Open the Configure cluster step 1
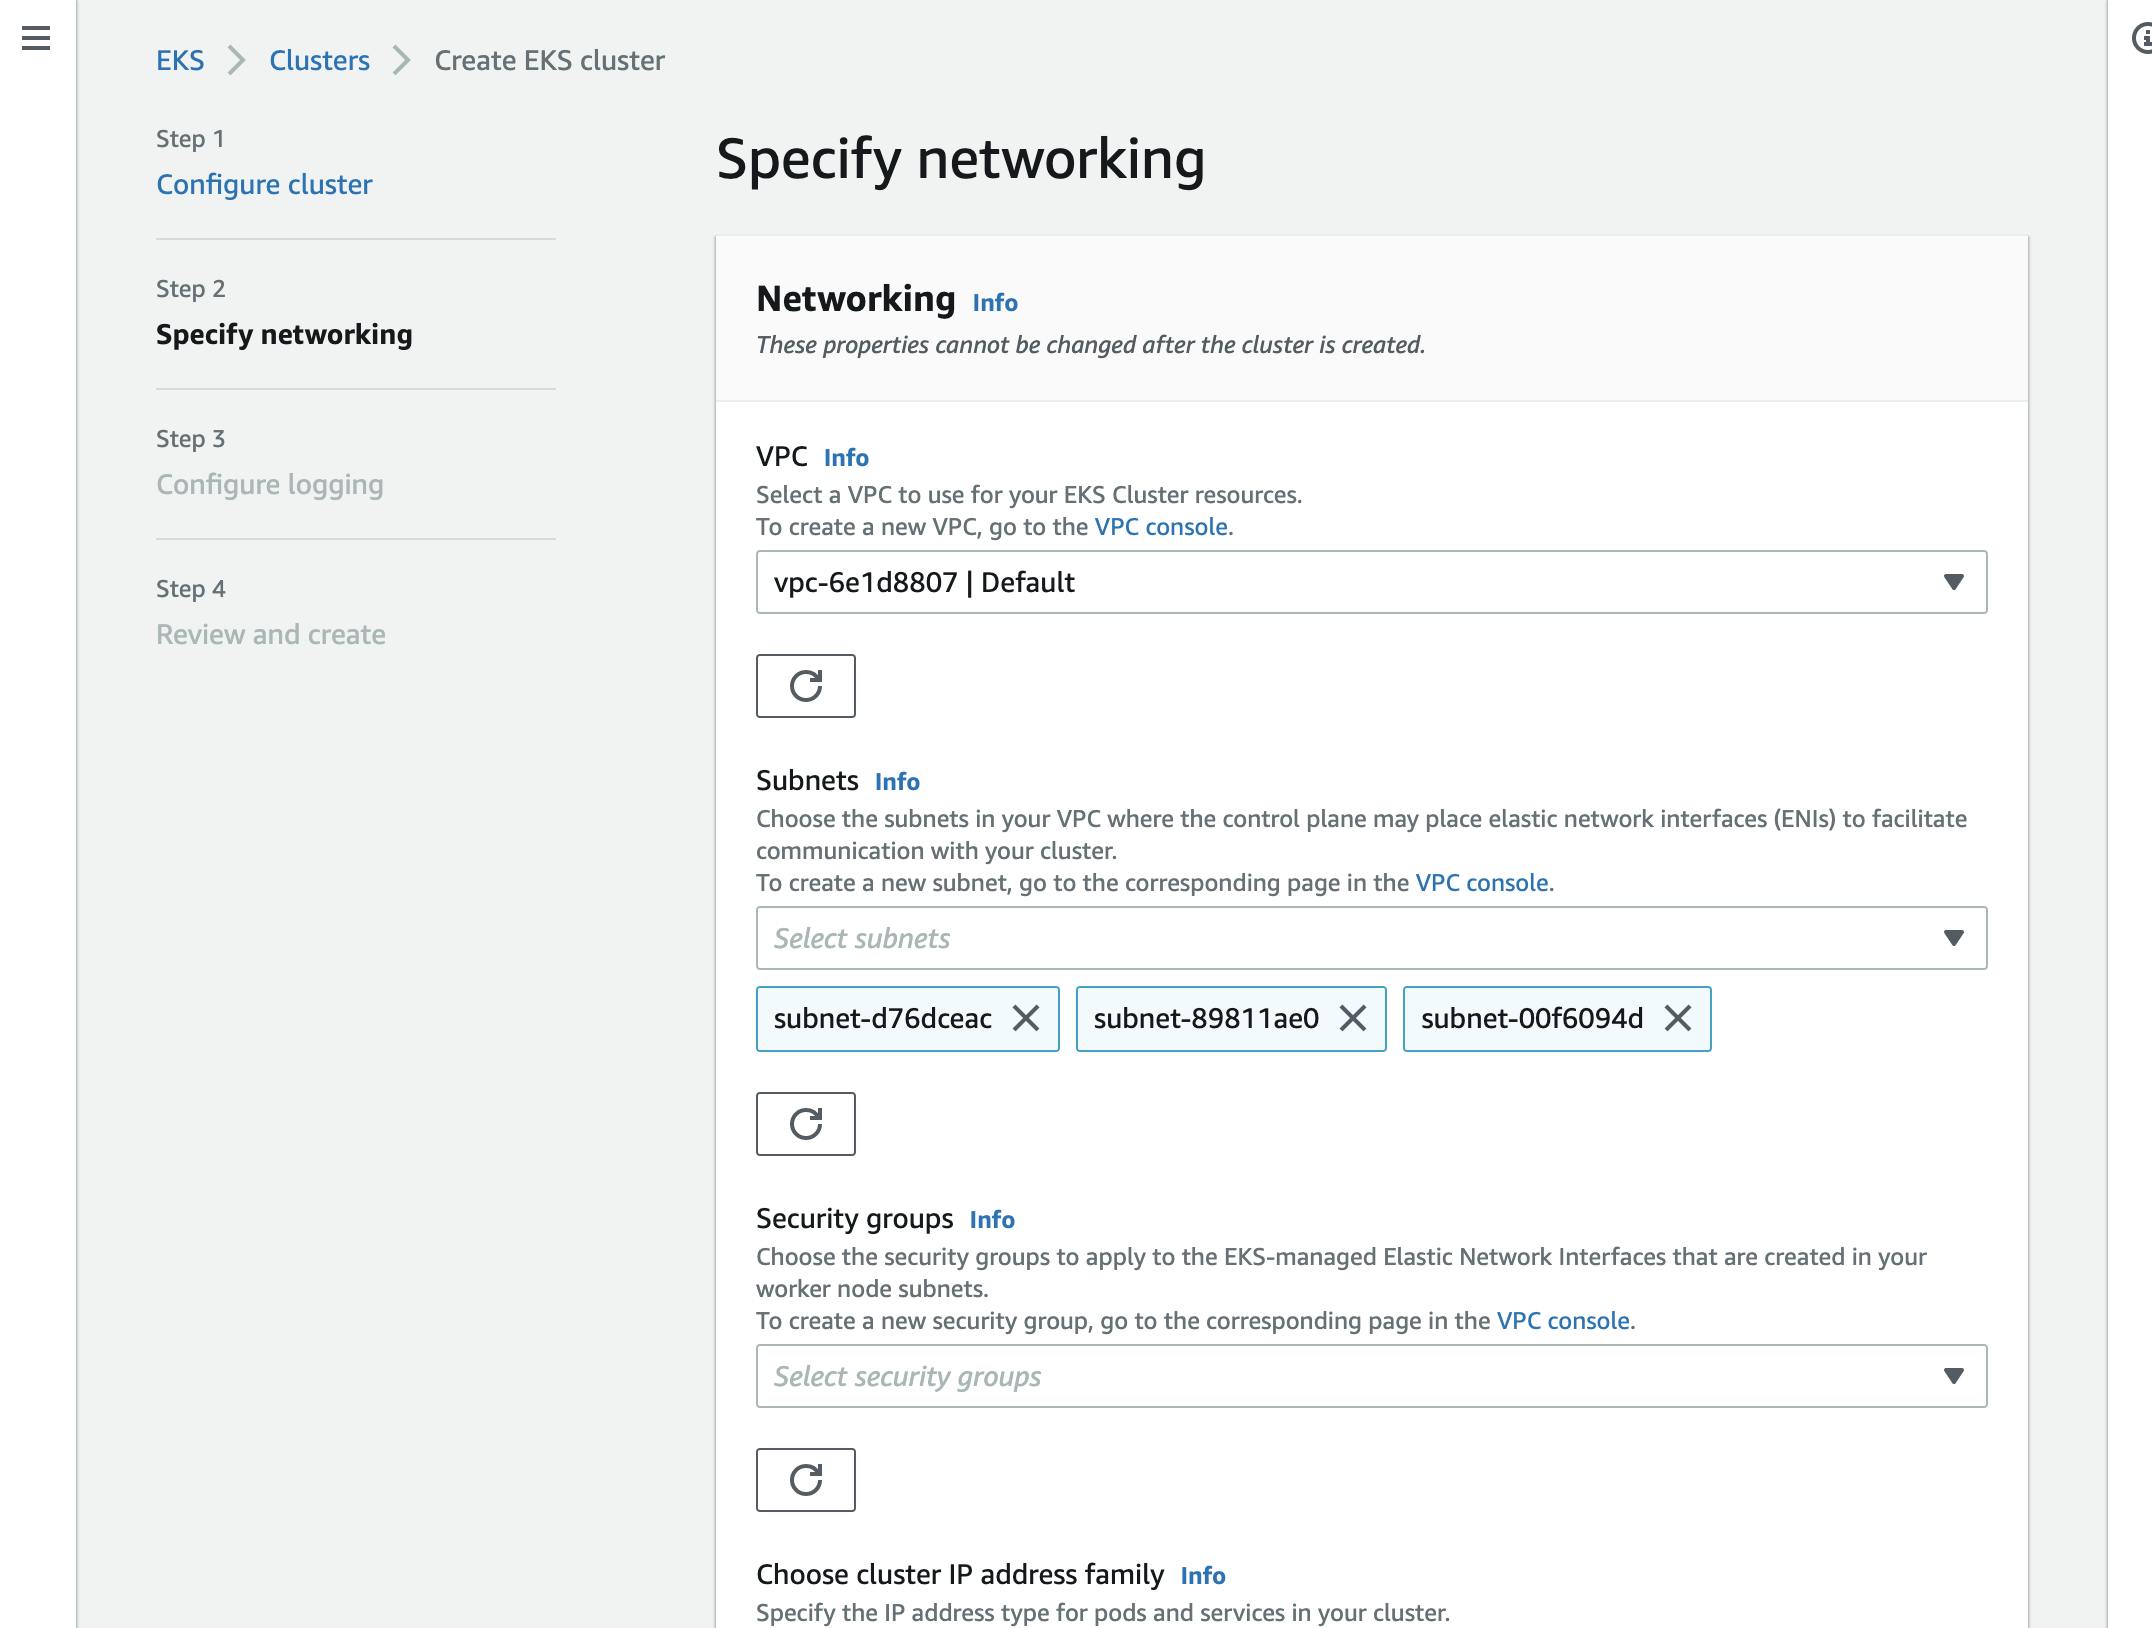The width and height of the screenshot is (2152, 1628). point(263,183)
